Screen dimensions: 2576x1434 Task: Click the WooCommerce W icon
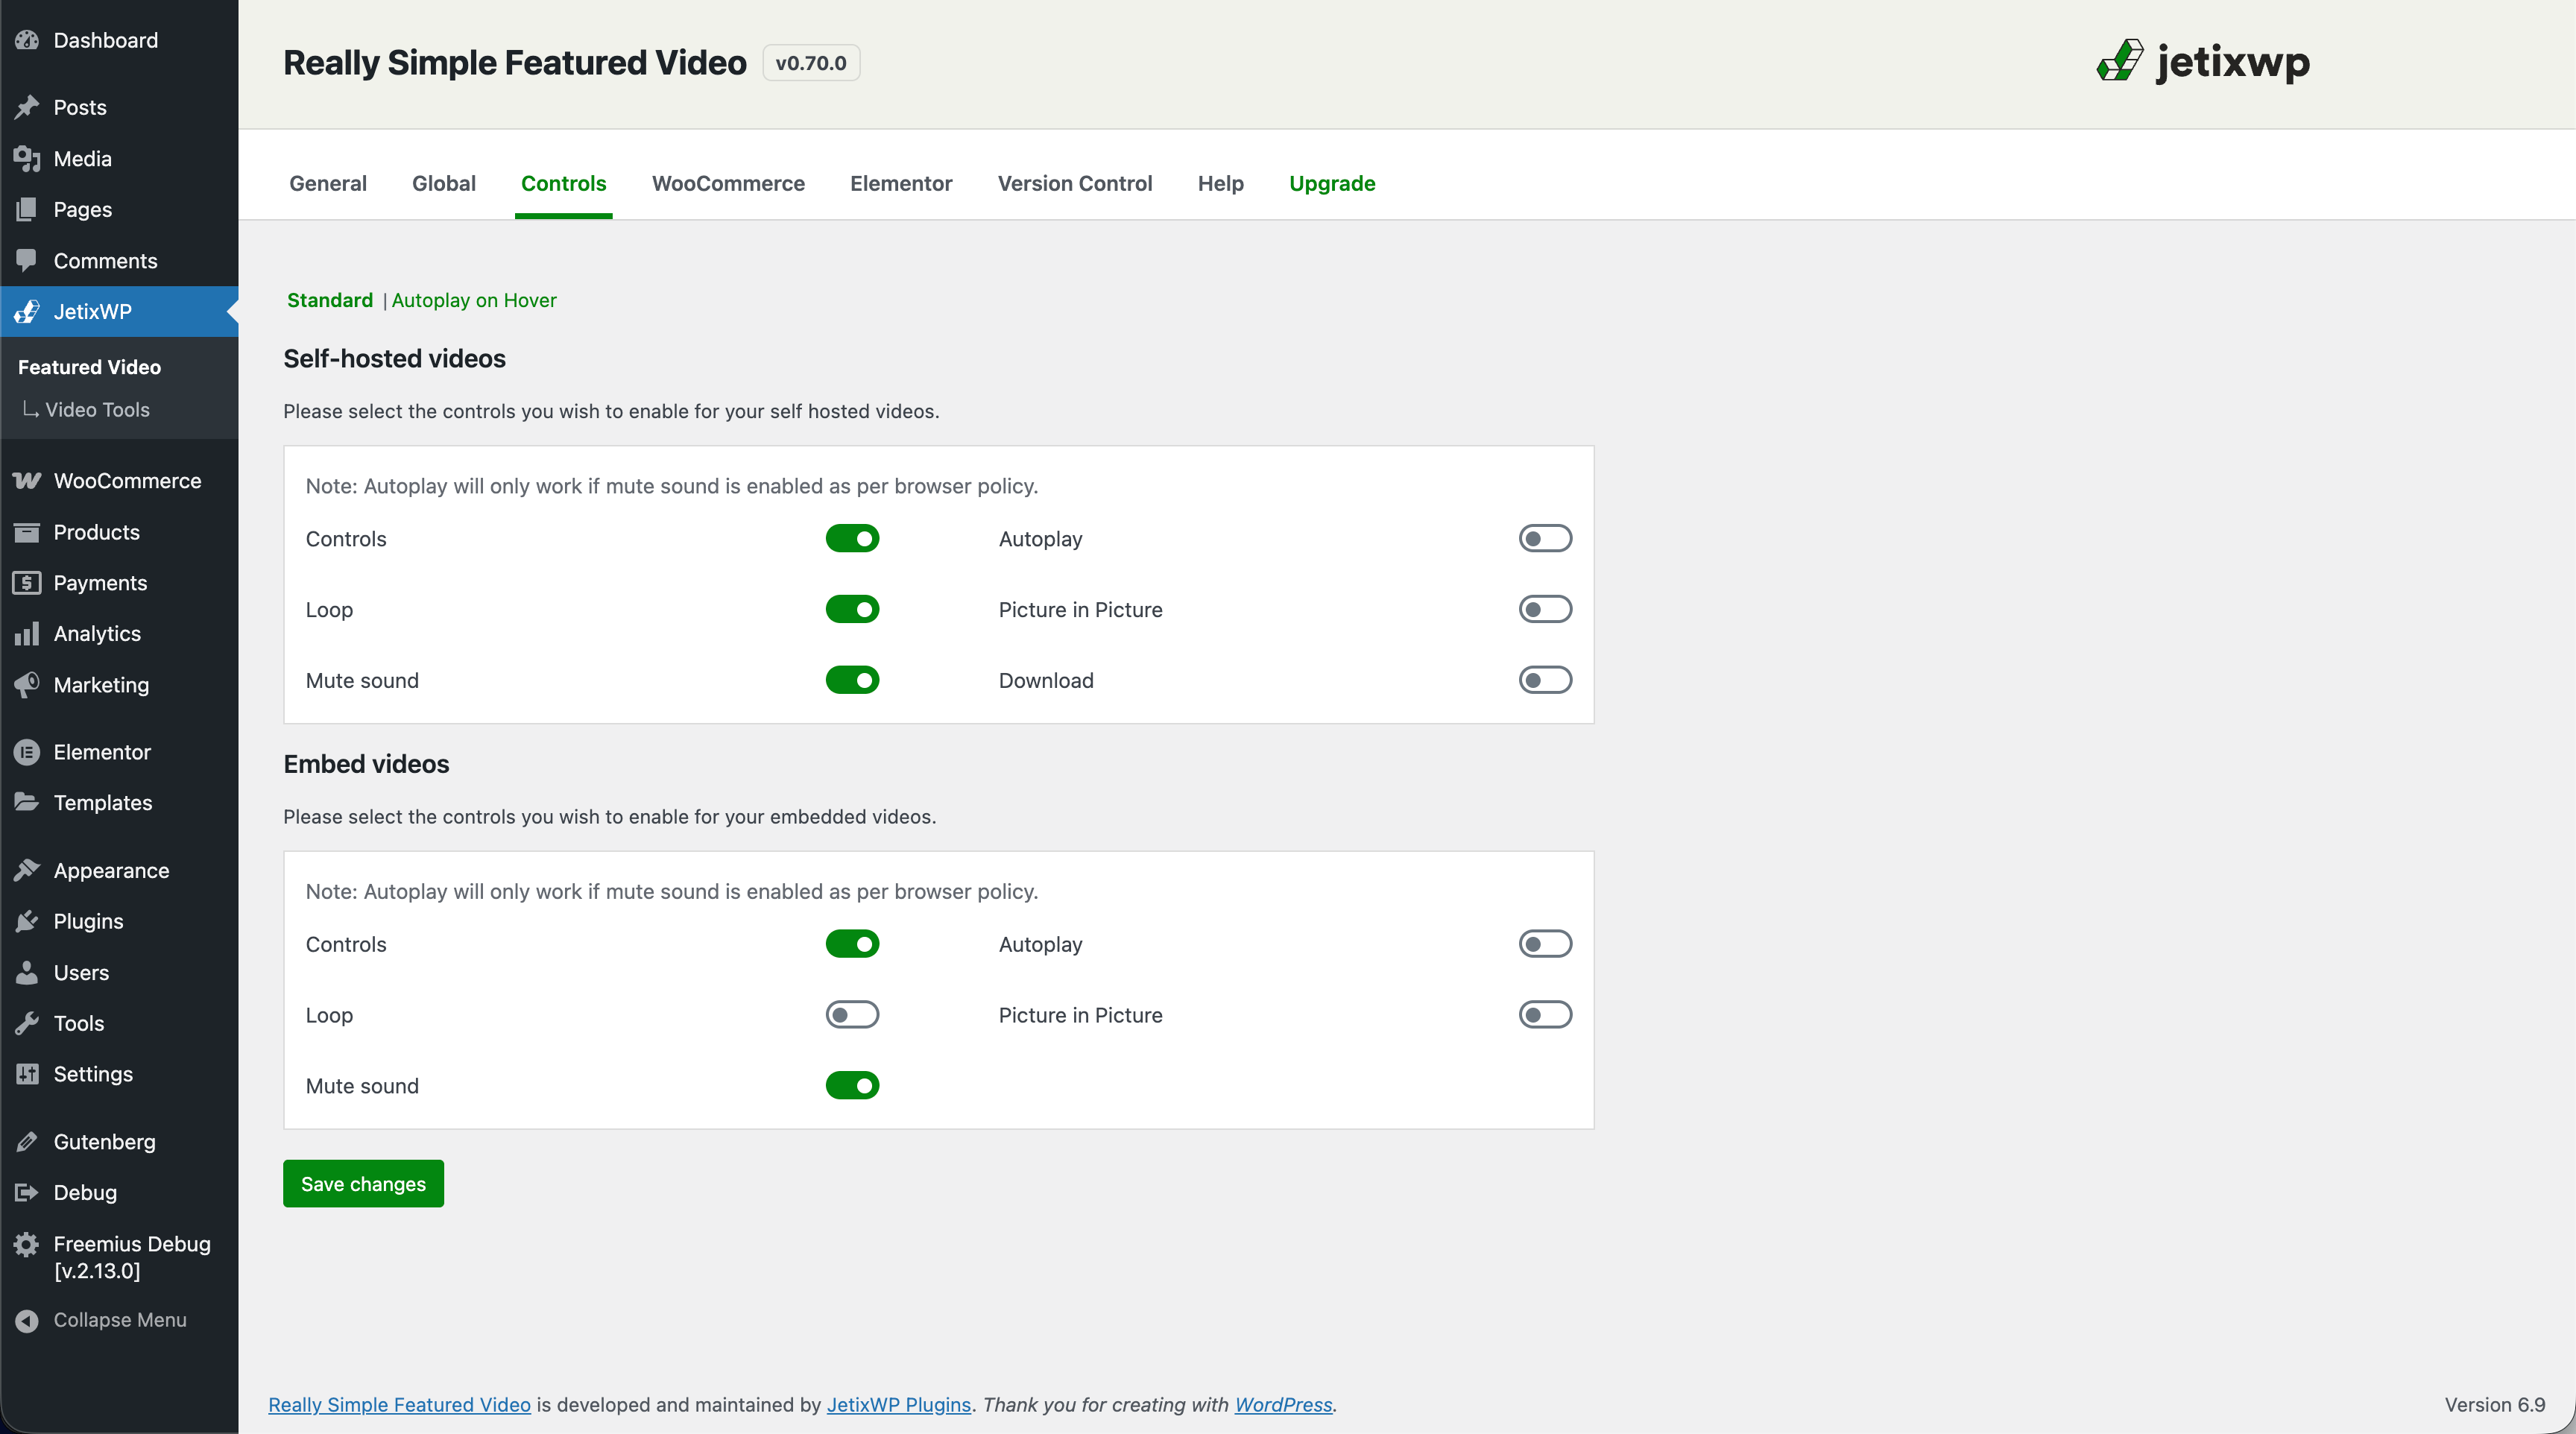pos(27,480)
